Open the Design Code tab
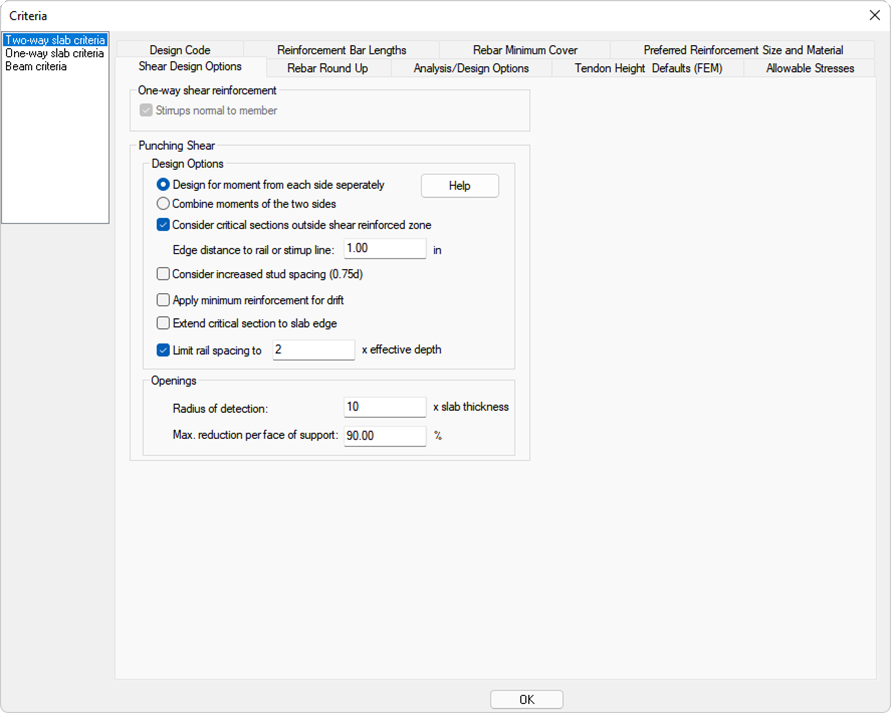The height and width of the screenshot is (713, 891). click(180, 50)
